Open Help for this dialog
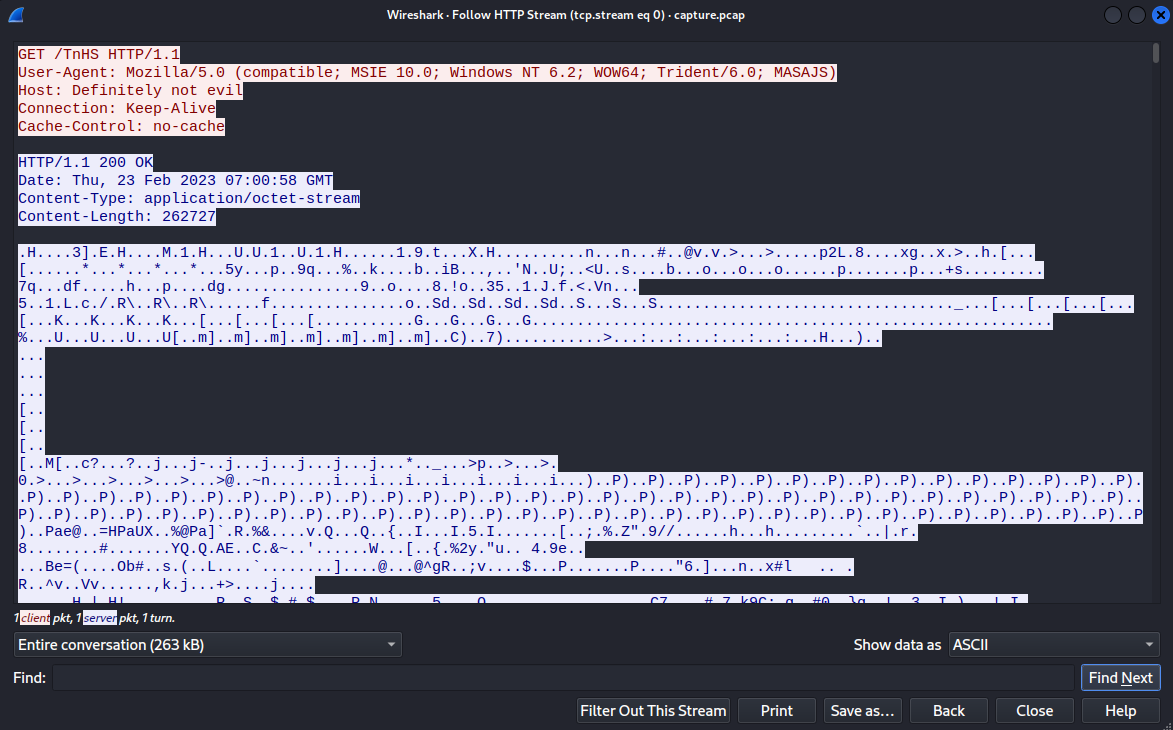This screenshot has height=730, width=1173. click(x=1120, y=711)
